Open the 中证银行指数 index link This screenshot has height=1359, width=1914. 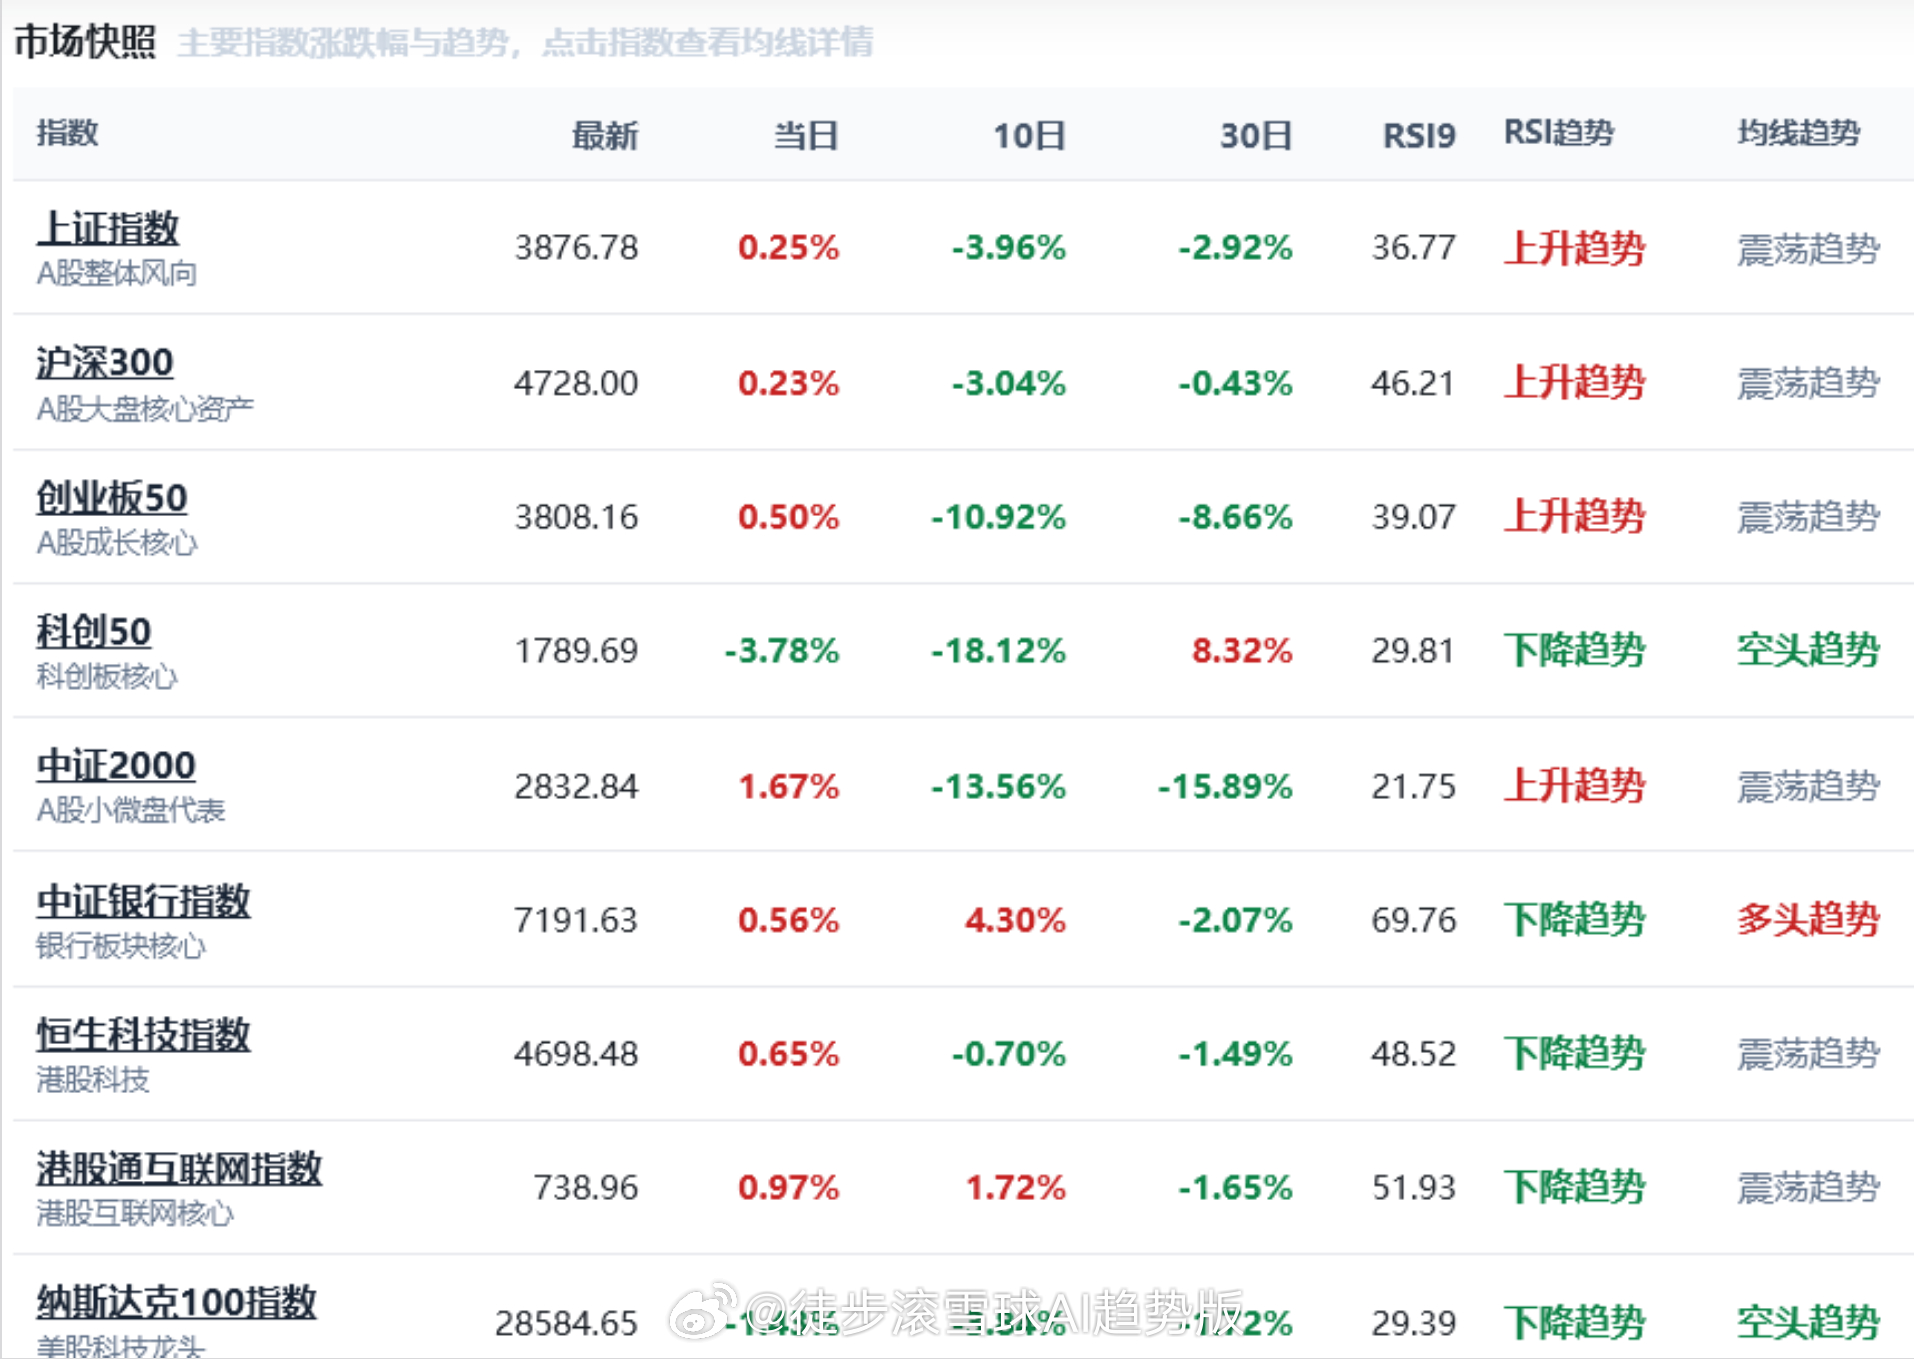pyautogui.click(x=143, y=900)
